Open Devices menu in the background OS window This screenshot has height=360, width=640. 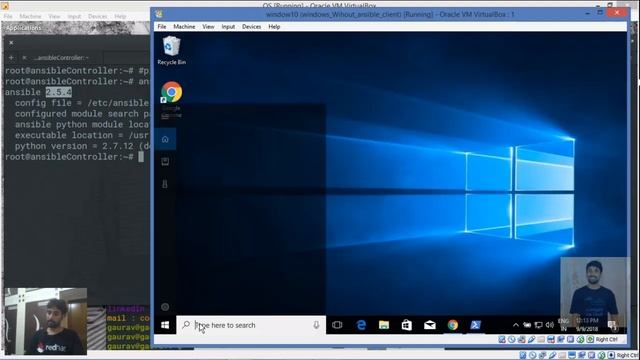98,16
